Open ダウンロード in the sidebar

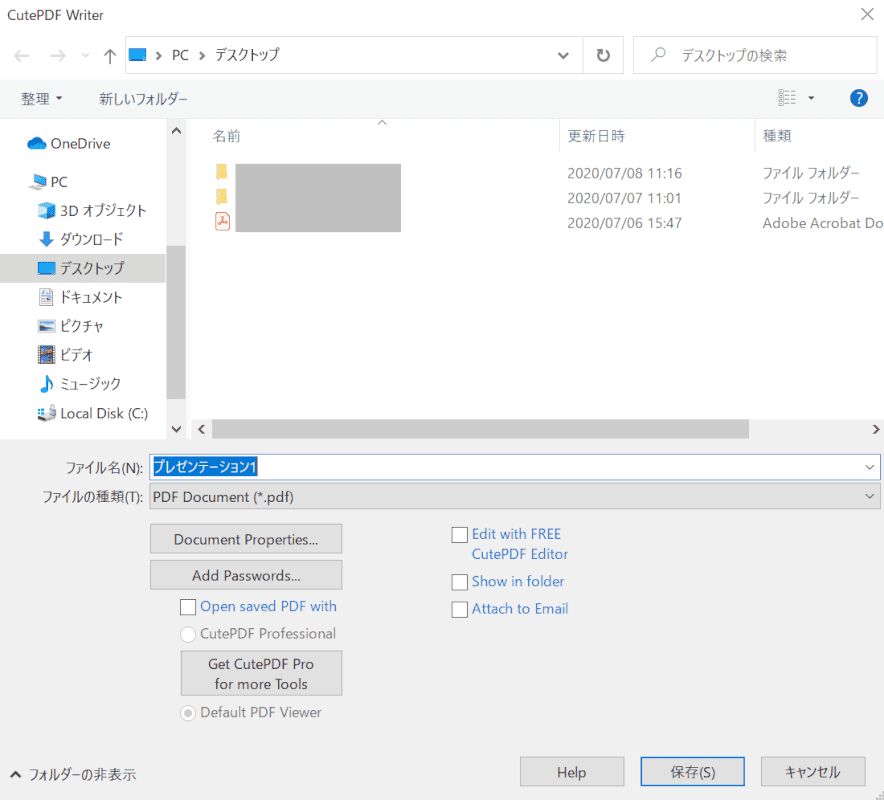point(91,239)
